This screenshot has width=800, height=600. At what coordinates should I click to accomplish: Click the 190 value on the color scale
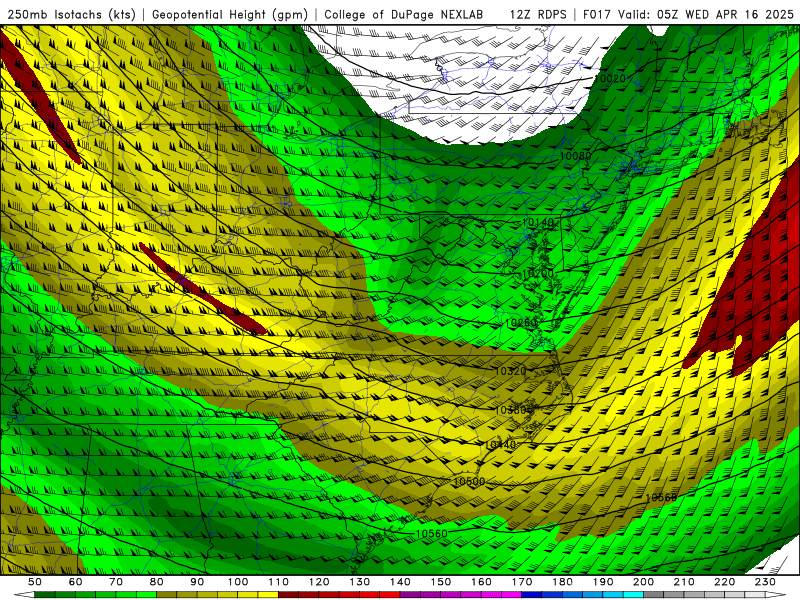pyautogui.click(x=604, y=582)
